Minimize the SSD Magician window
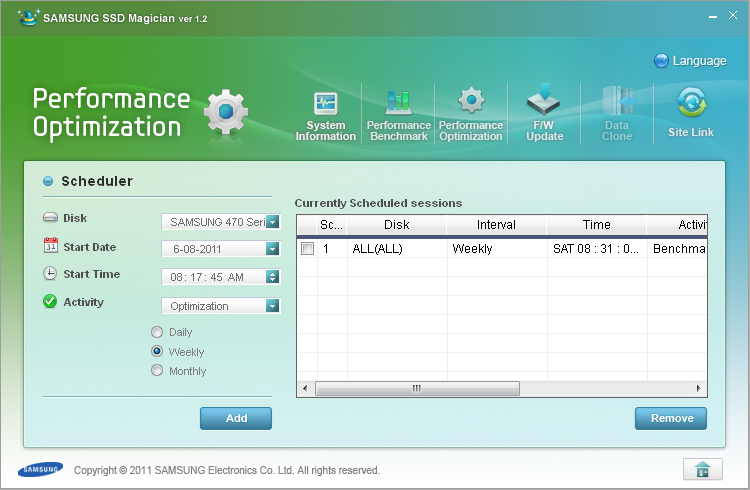 pyautogui.click(x=713, y=16)
